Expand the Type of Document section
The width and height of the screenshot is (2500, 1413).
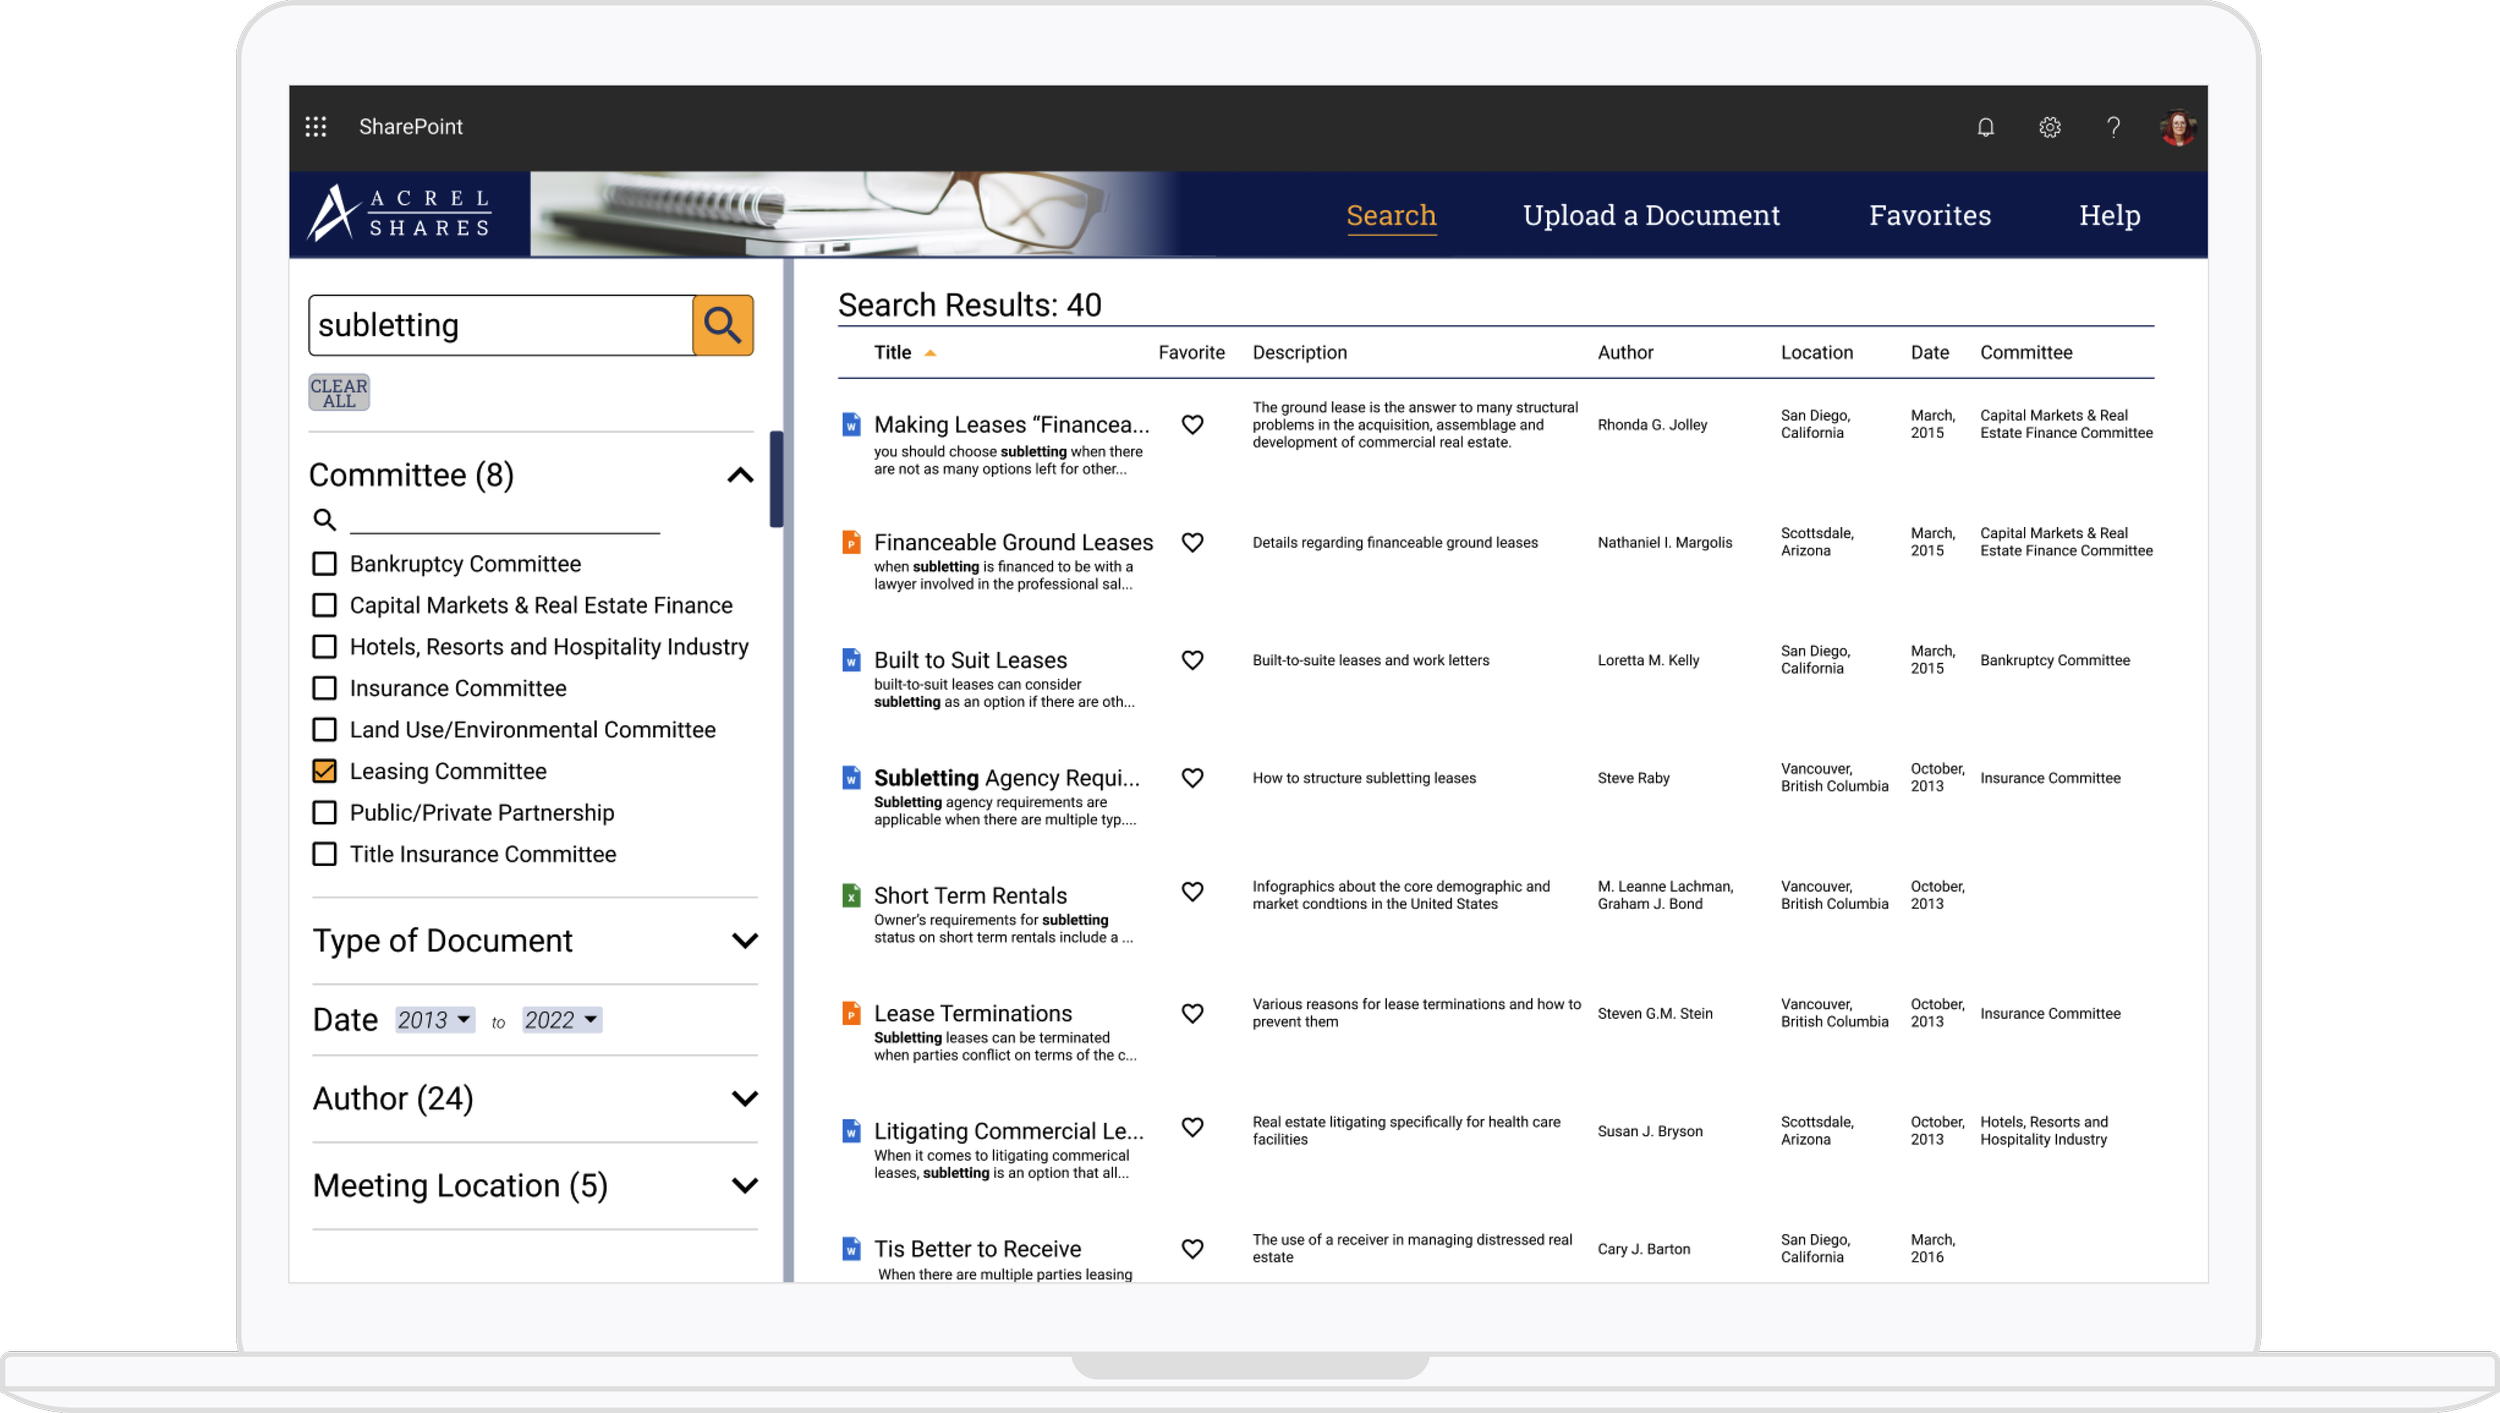pyautogui.click(x=744, y=940)
